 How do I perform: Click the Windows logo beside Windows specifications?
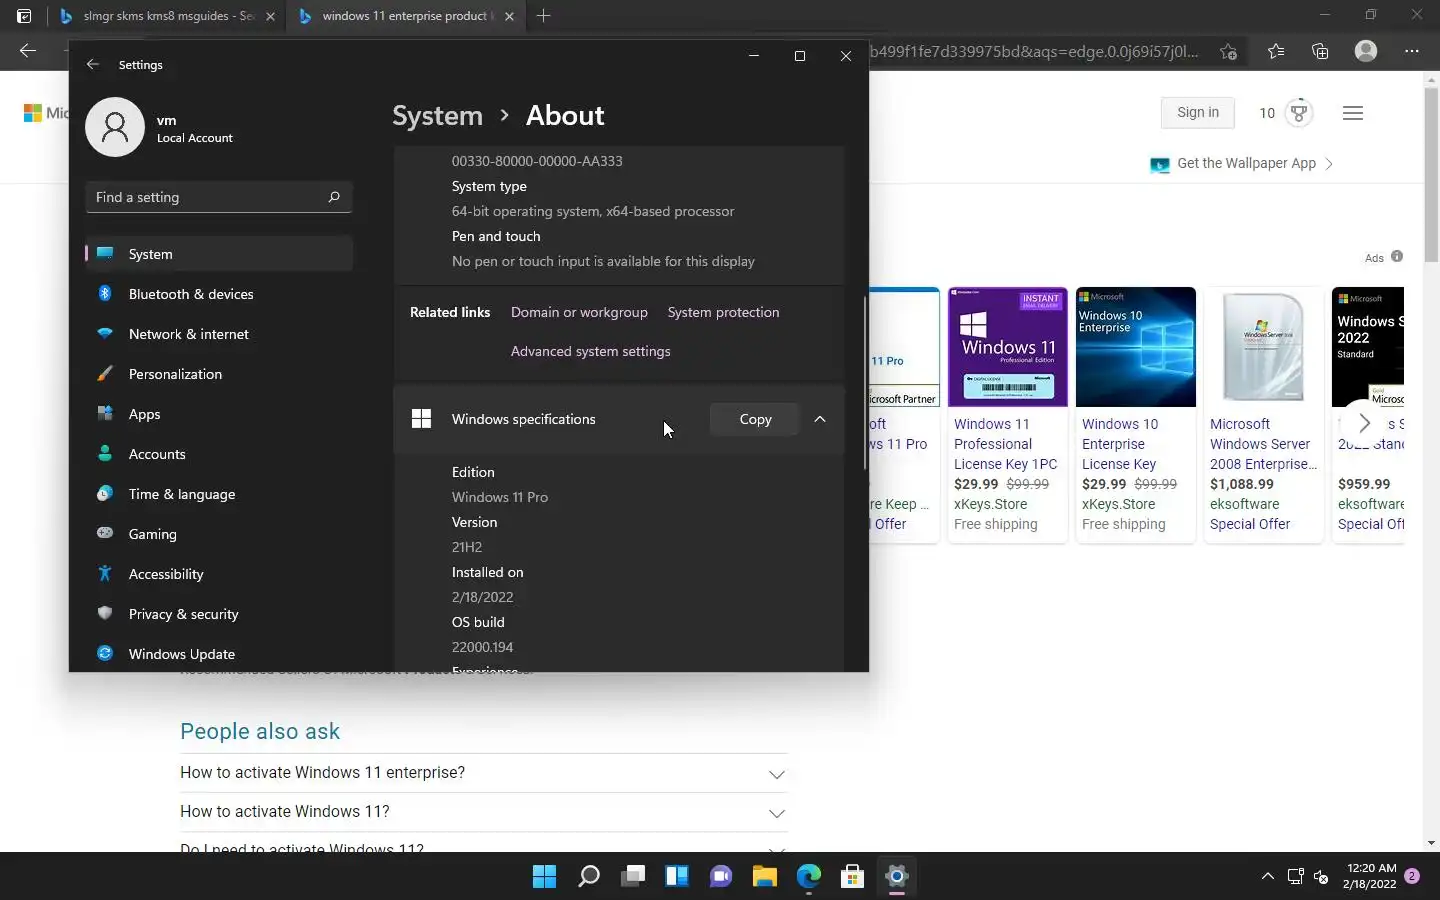coord(422,419)
